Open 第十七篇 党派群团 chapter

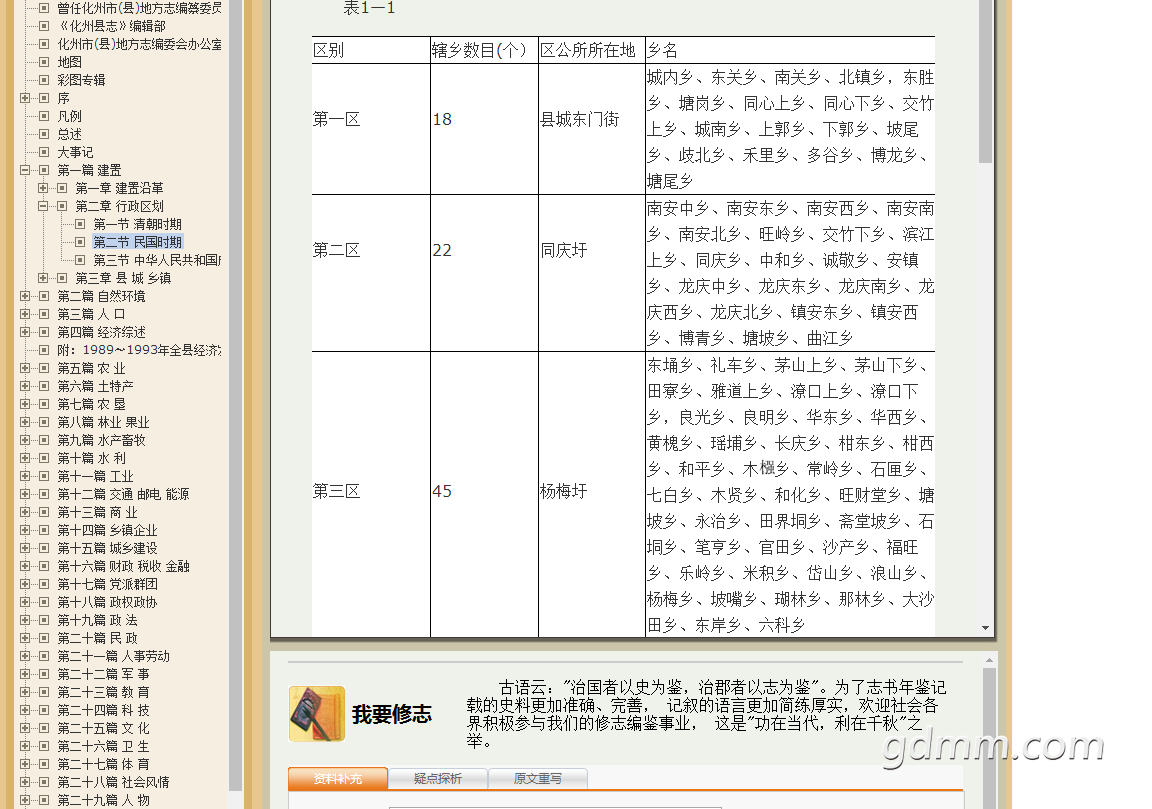coord(107,584)
